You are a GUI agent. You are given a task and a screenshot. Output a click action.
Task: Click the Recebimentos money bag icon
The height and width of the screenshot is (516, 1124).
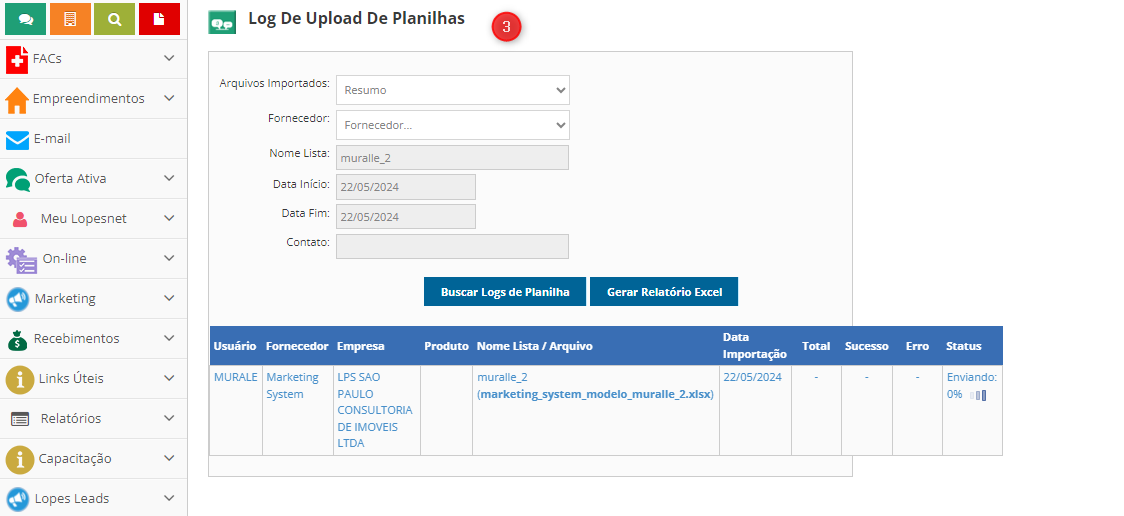pos(18,340)
